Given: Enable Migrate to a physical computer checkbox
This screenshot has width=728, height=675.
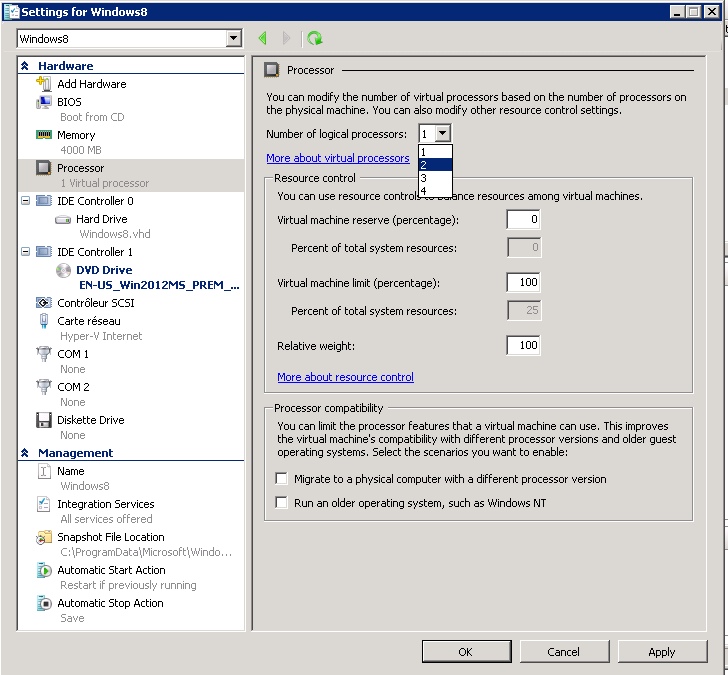Looking at the screenshot, I should click(x=281, y=478).
